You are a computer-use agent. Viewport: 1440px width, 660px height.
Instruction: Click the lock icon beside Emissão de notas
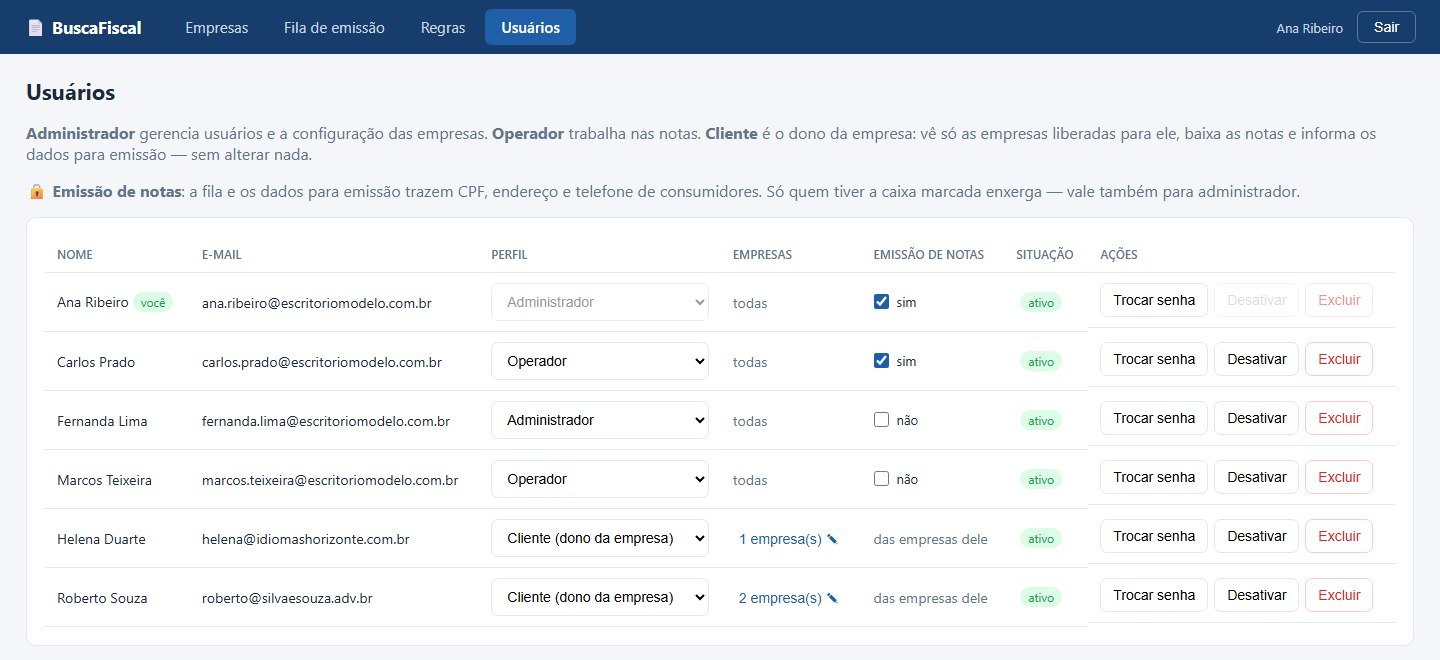point(36,191)
